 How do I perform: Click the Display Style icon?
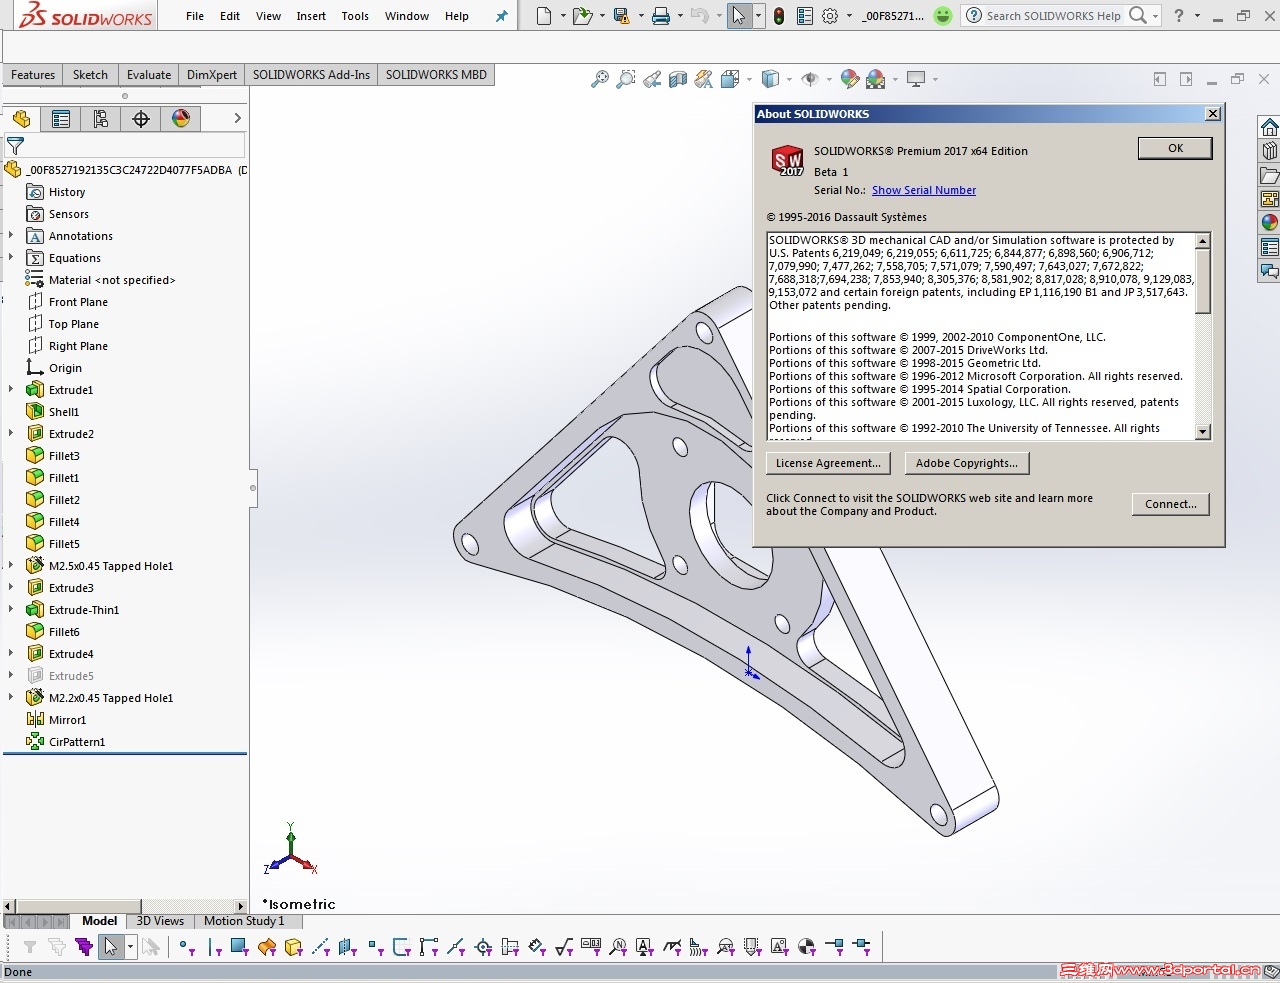(770, 79)
